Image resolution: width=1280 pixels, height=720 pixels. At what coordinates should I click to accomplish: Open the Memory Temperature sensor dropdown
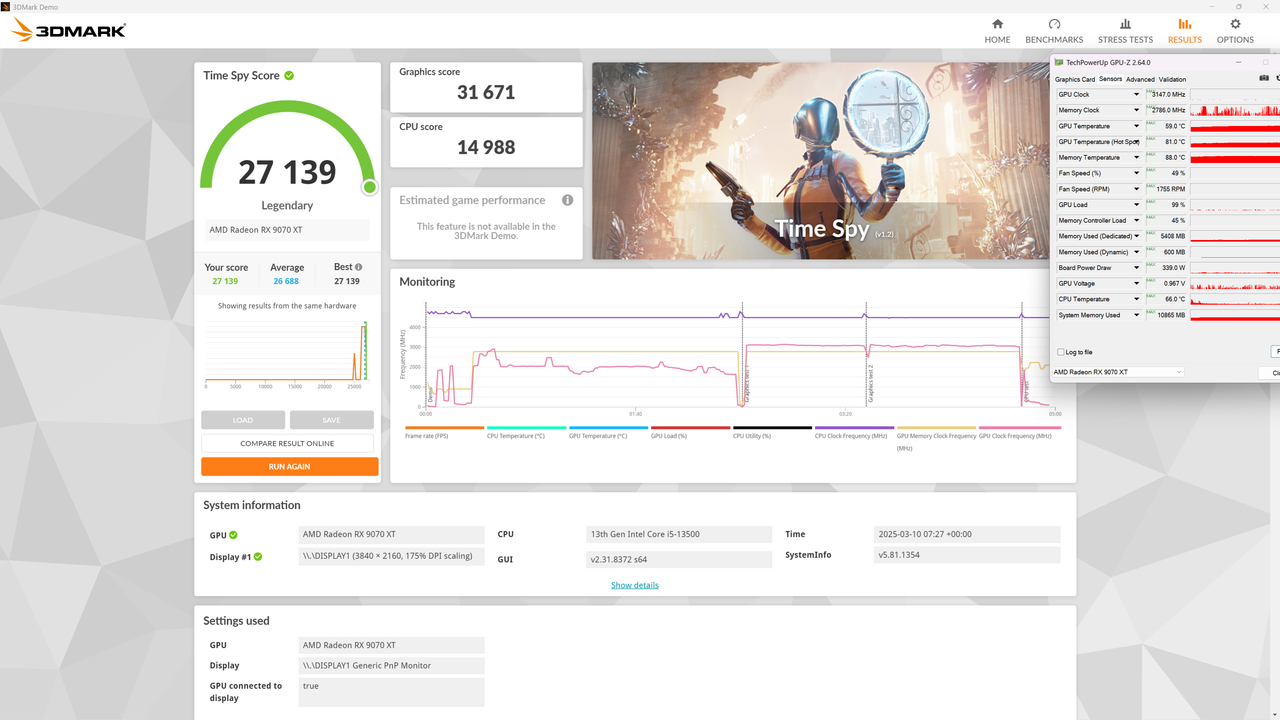[1136, 157]
